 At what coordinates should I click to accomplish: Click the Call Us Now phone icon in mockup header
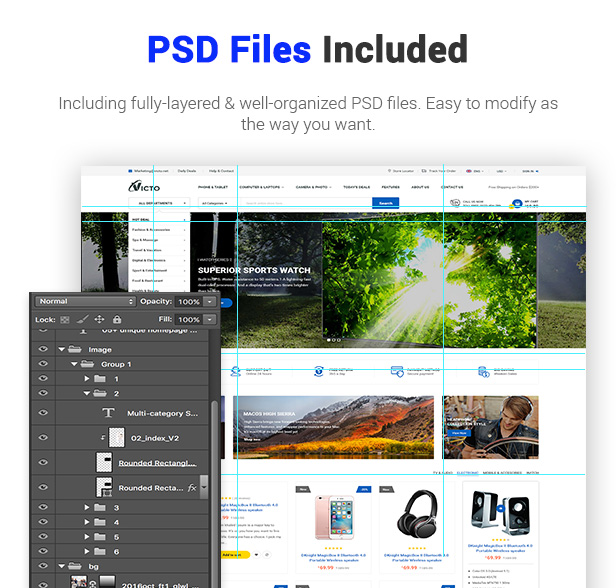click(455, 203)
